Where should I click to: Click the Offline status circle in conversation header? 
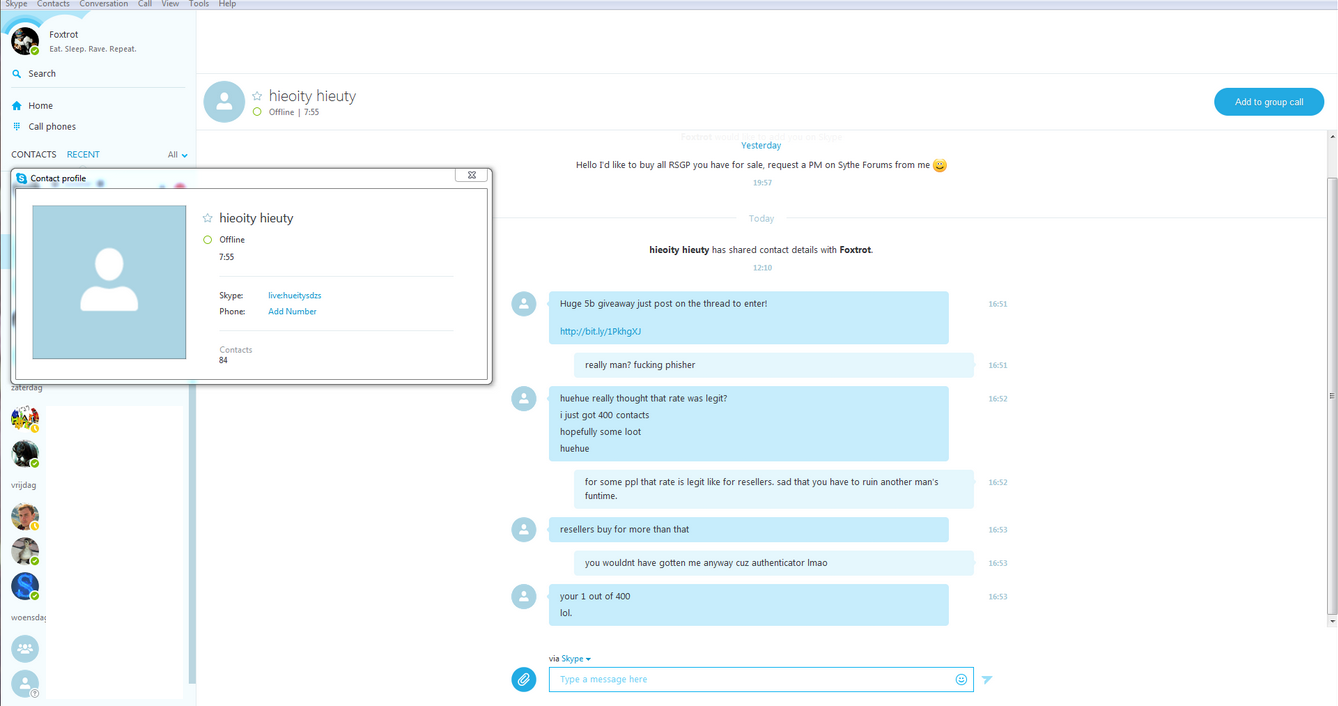(257, 112)
